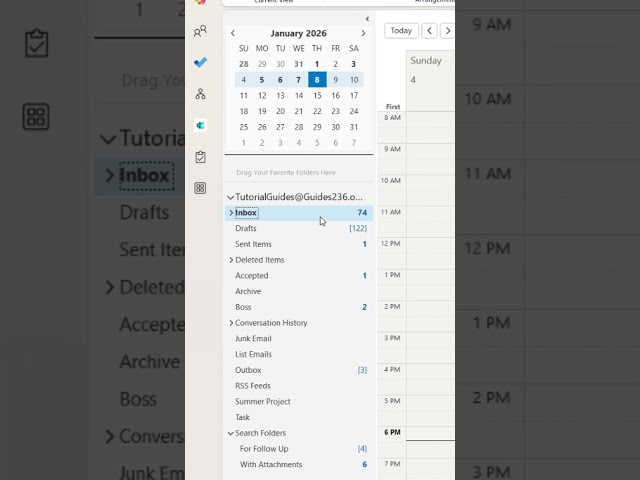
Task: Select January 31 in mini calendar
Action: pyautogui.click(x=354, y=127)
